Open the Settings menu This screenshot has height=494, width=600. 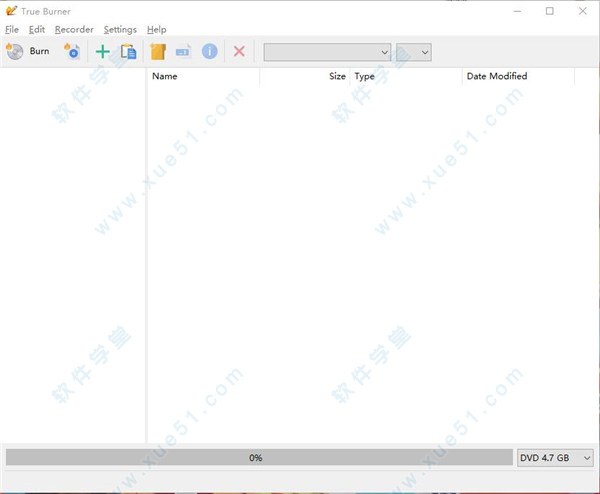[120, 29]
